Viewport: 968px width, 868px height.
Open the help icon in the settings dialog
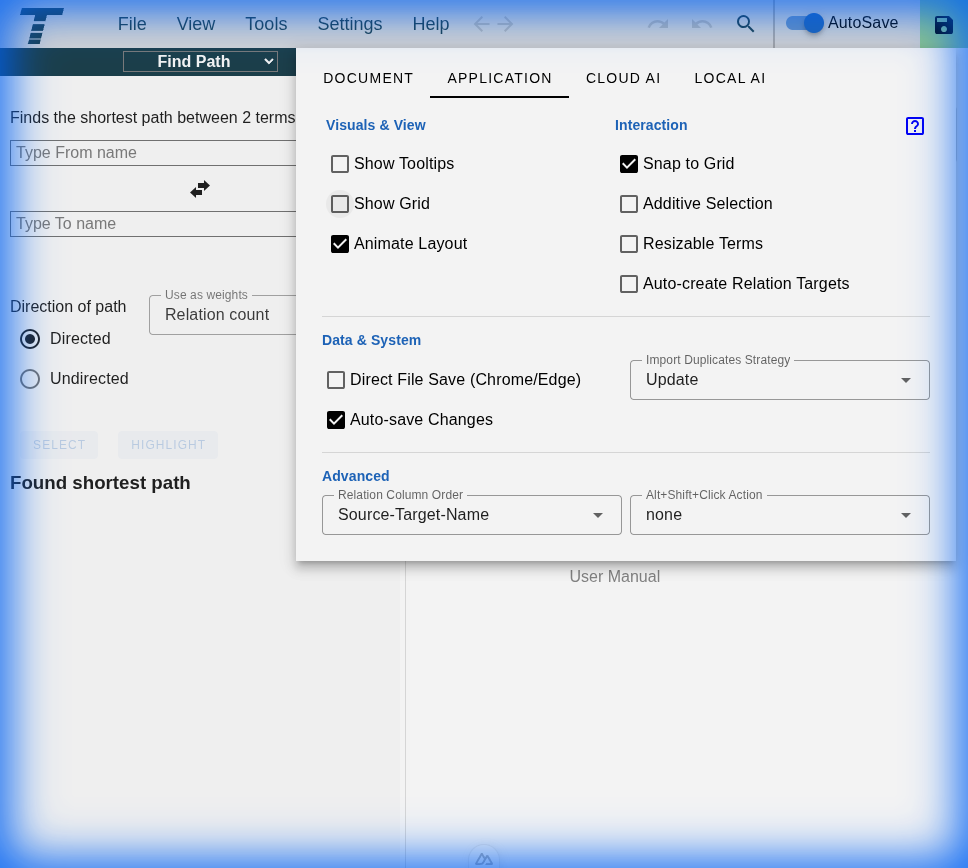[915, 126]
